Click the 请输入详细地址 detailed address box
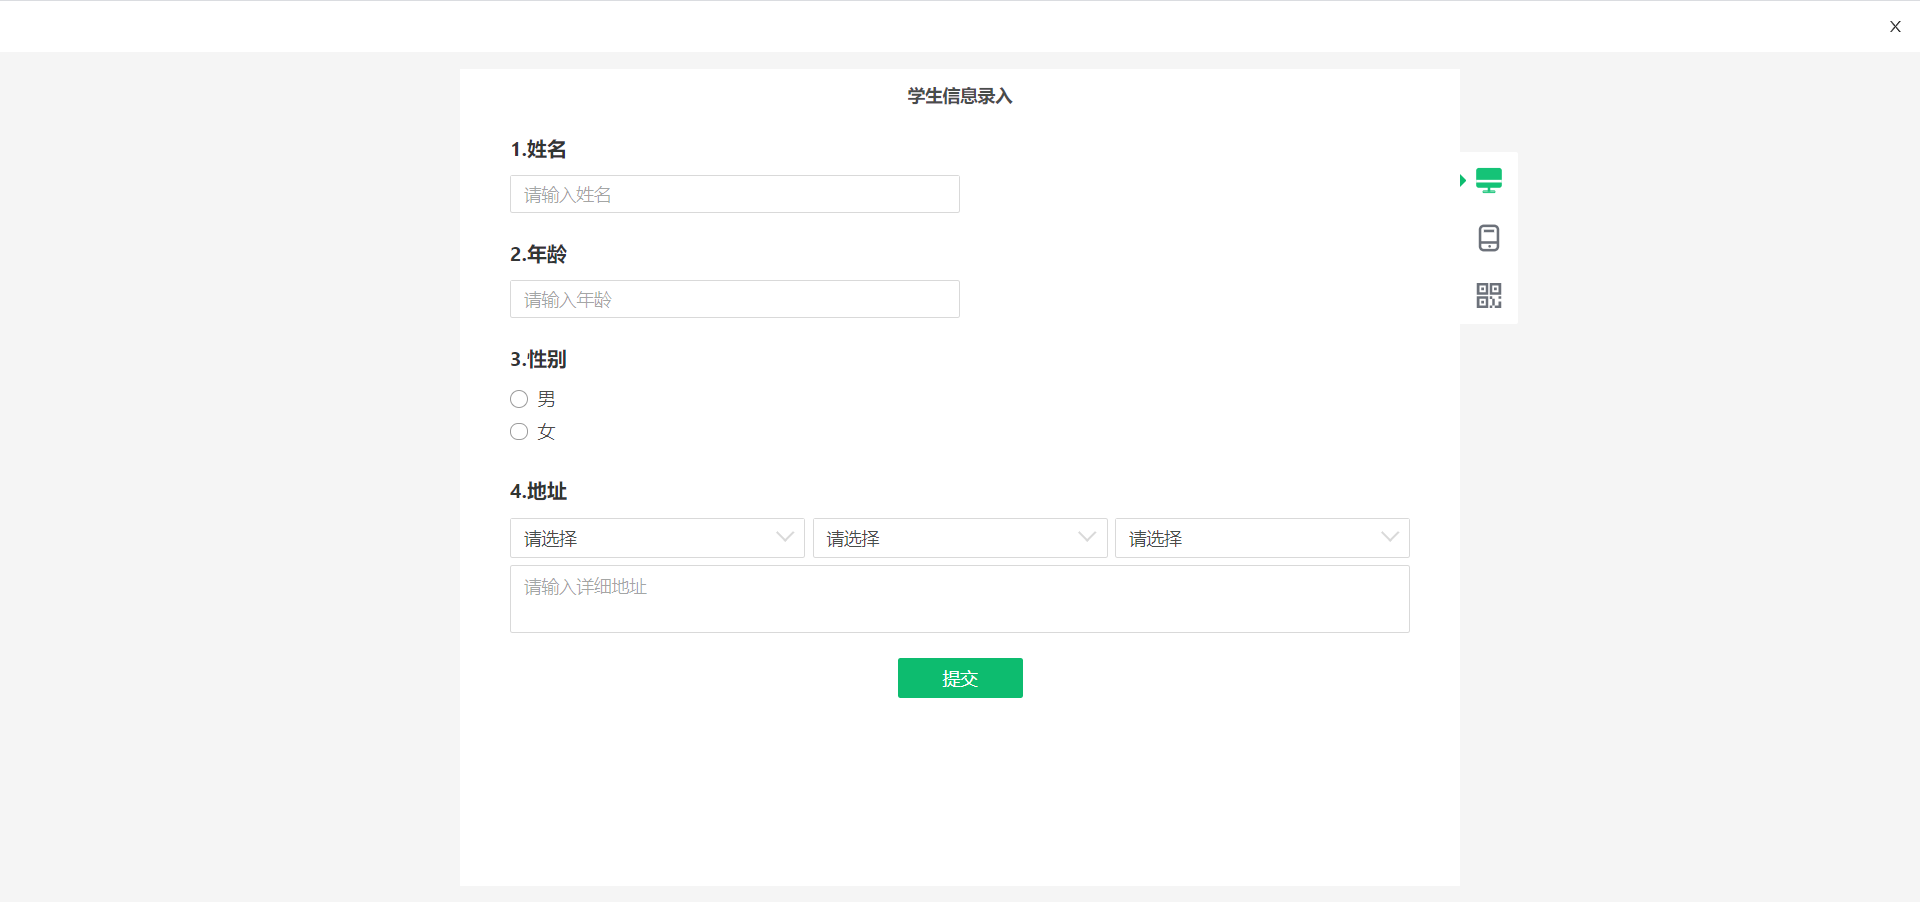The height and width of the screenshot is (902, 1920). pyautogui.click(x=960, y=599)
